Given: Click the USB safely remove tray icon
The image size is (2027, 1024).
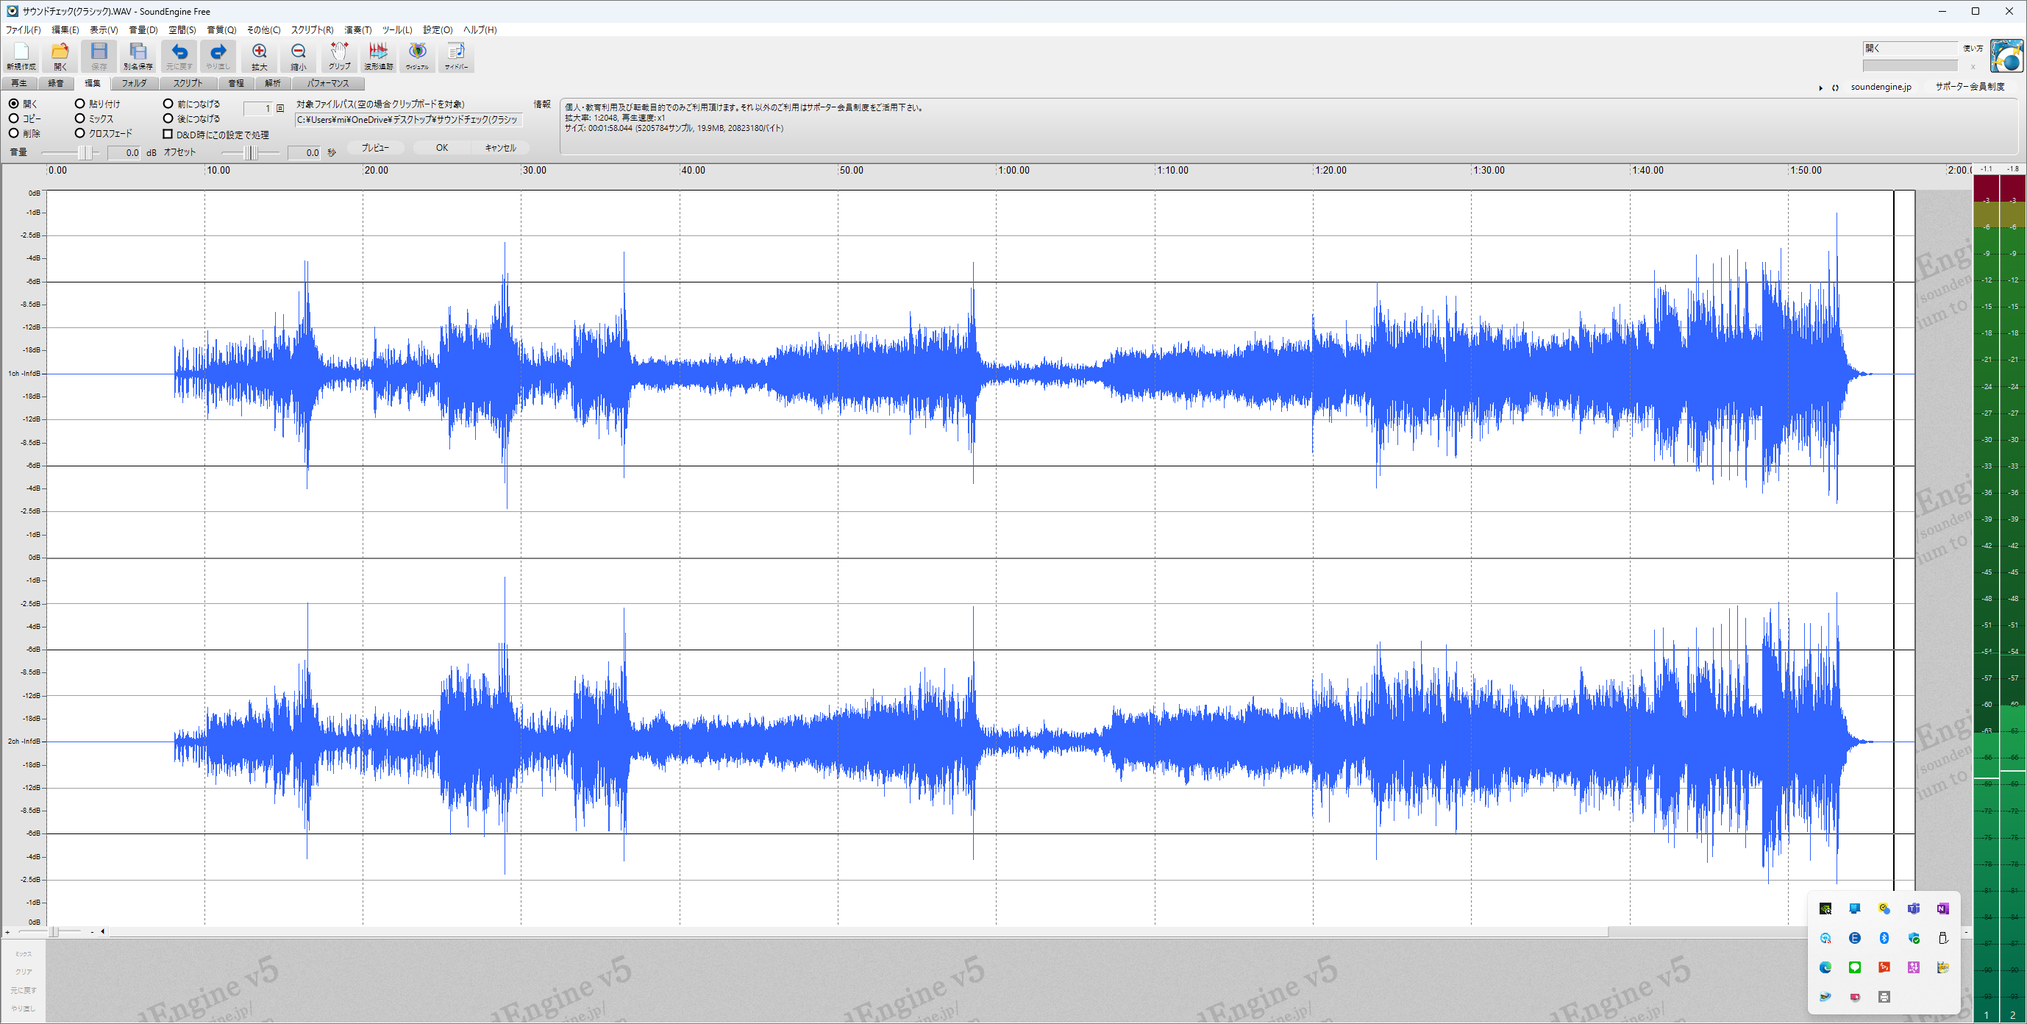Looking at the screenshot, I should pyautogui.click(x=1942, y=938).
